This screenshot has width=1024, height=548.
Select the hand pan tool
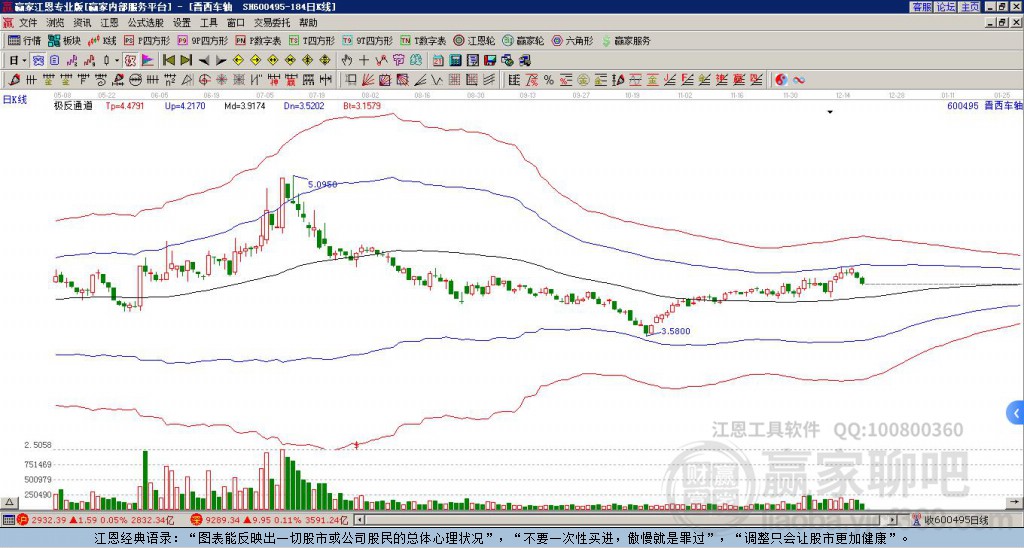tap(346, 61)
